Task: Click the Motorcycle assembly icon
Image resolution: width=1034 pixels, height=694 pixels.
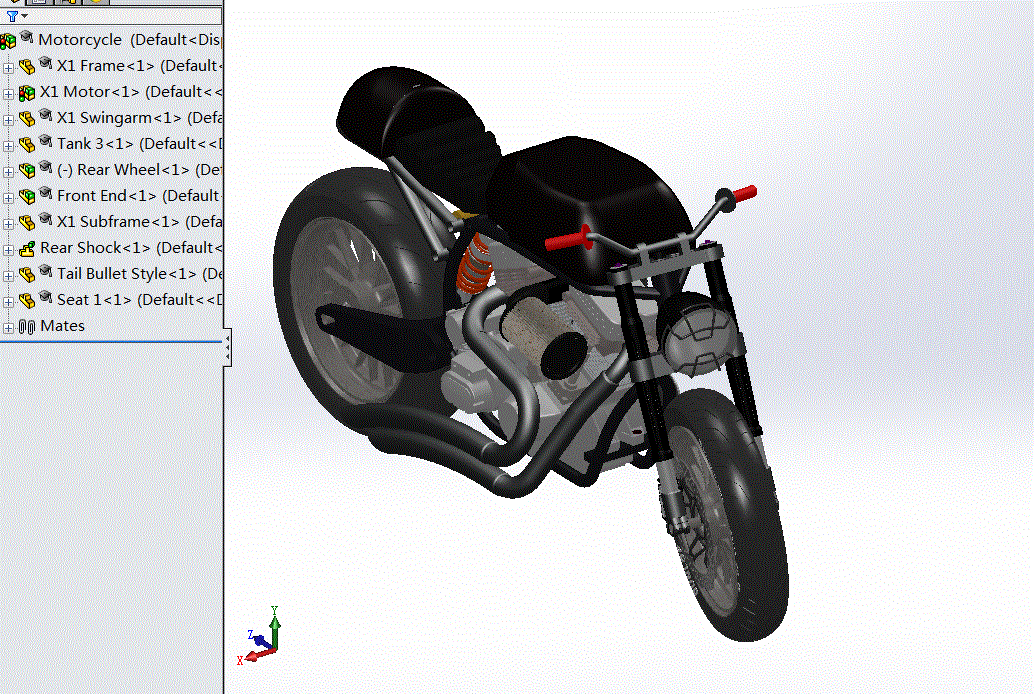Action: 7,41
